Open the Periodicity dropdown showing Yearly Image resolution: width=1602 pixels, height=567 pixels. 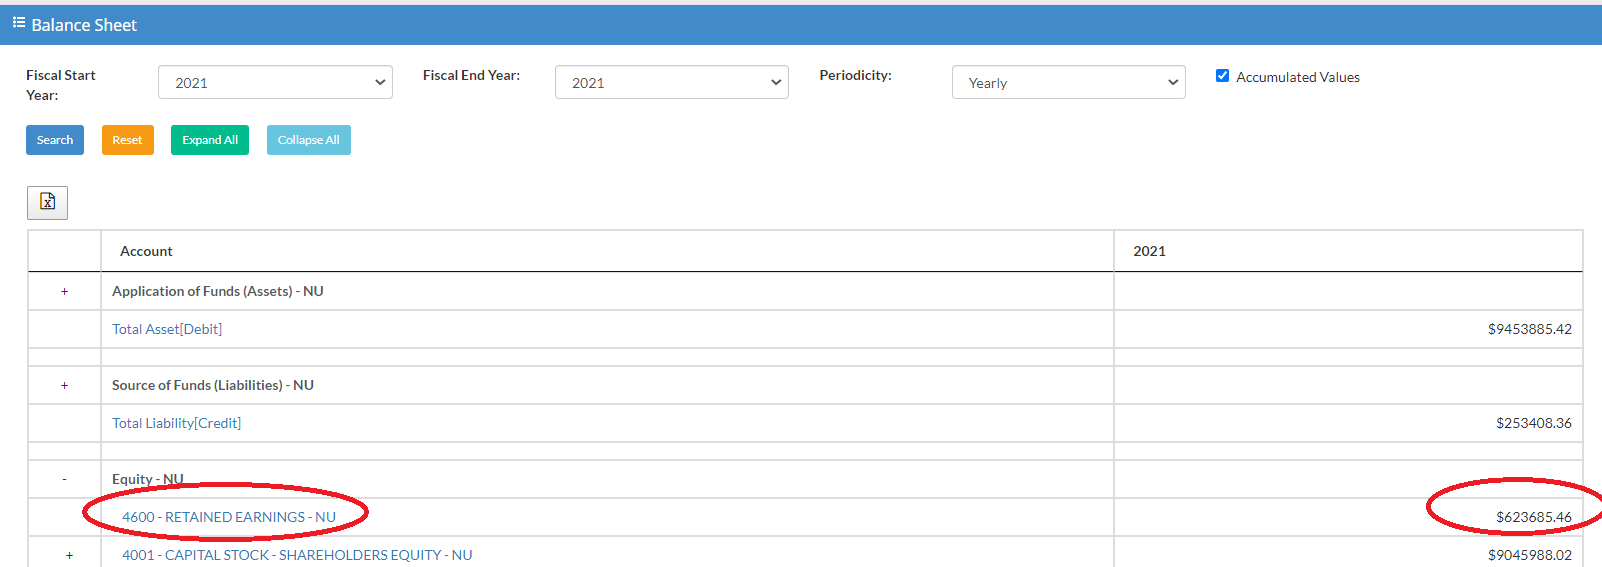tap(1069, 82)
